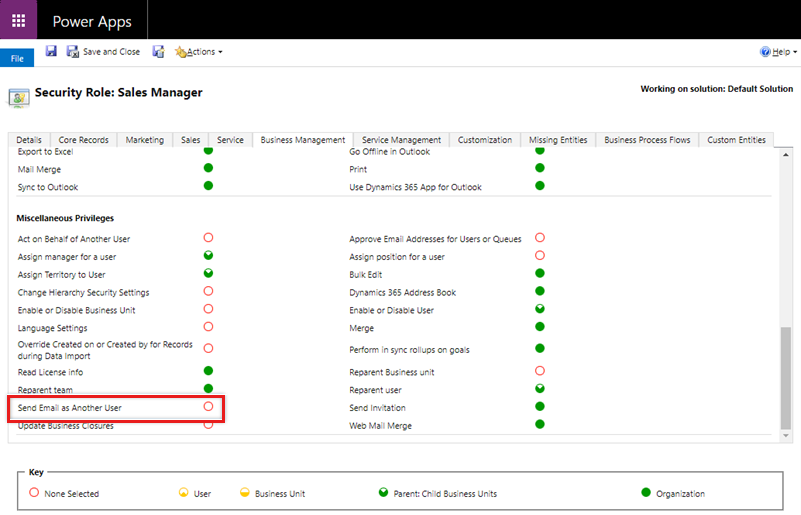The image size is (801, 515).
Task: Expand the Actions dropdown menu
Action: (198, 52)
